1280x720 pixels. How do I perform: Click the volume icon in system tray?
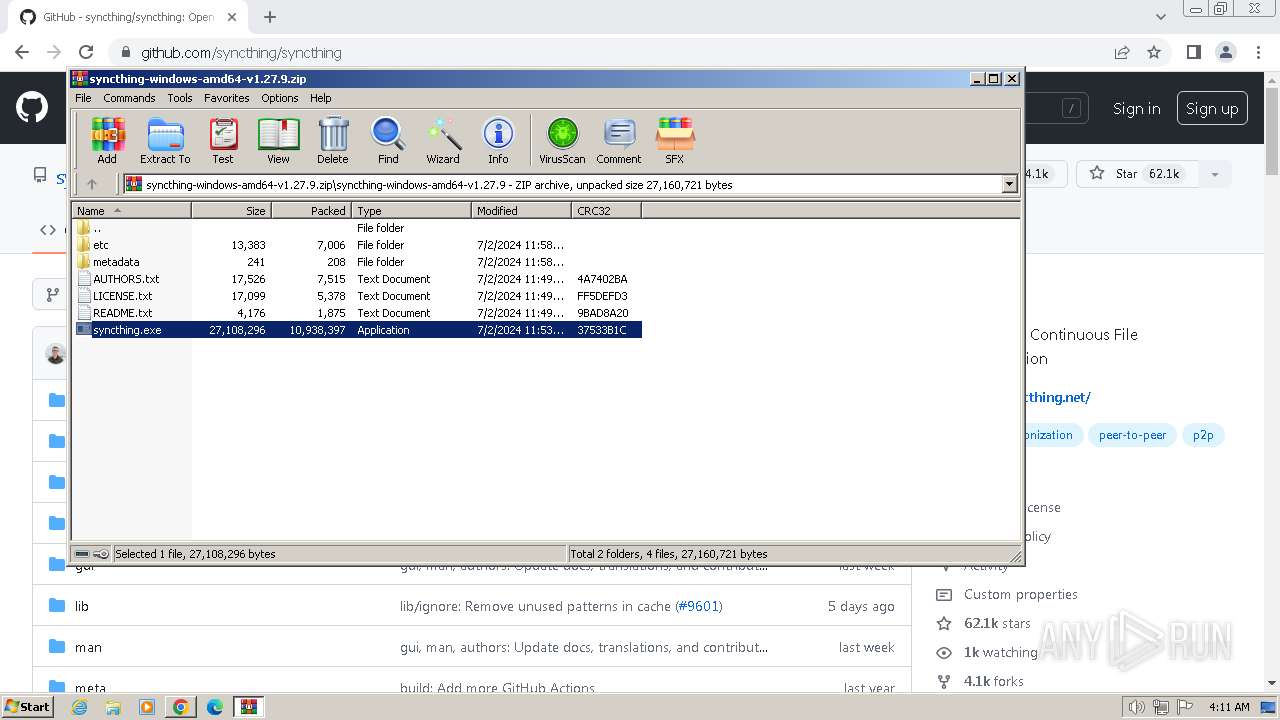coord(1137,707)
